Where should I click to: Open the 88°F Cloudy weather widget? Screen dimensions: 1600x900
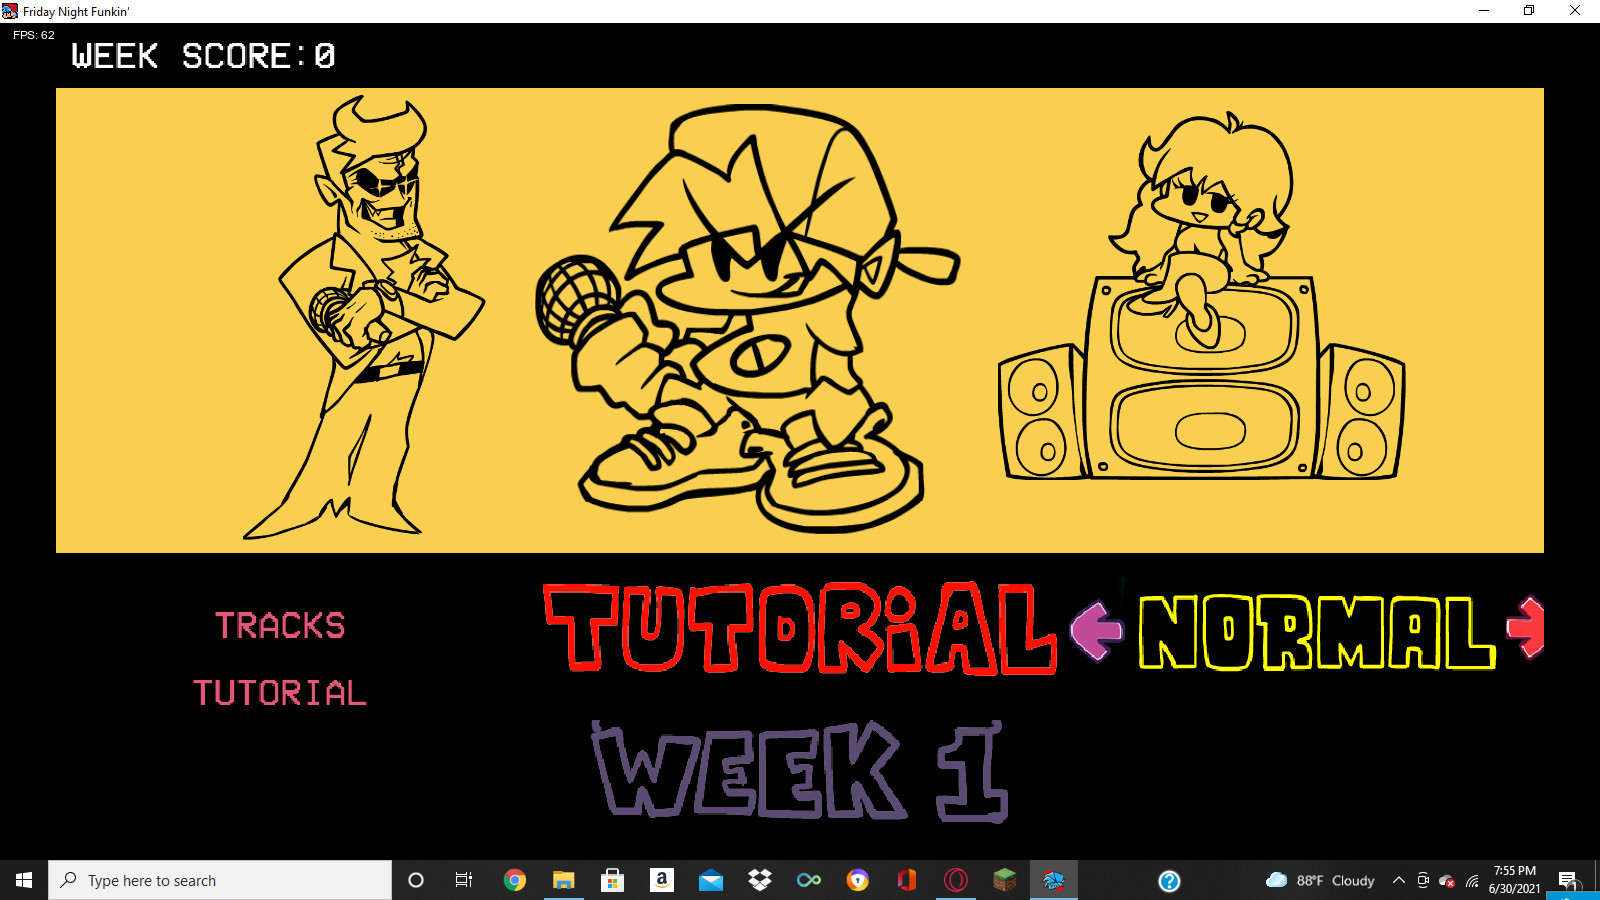[x=1320, y=880]
